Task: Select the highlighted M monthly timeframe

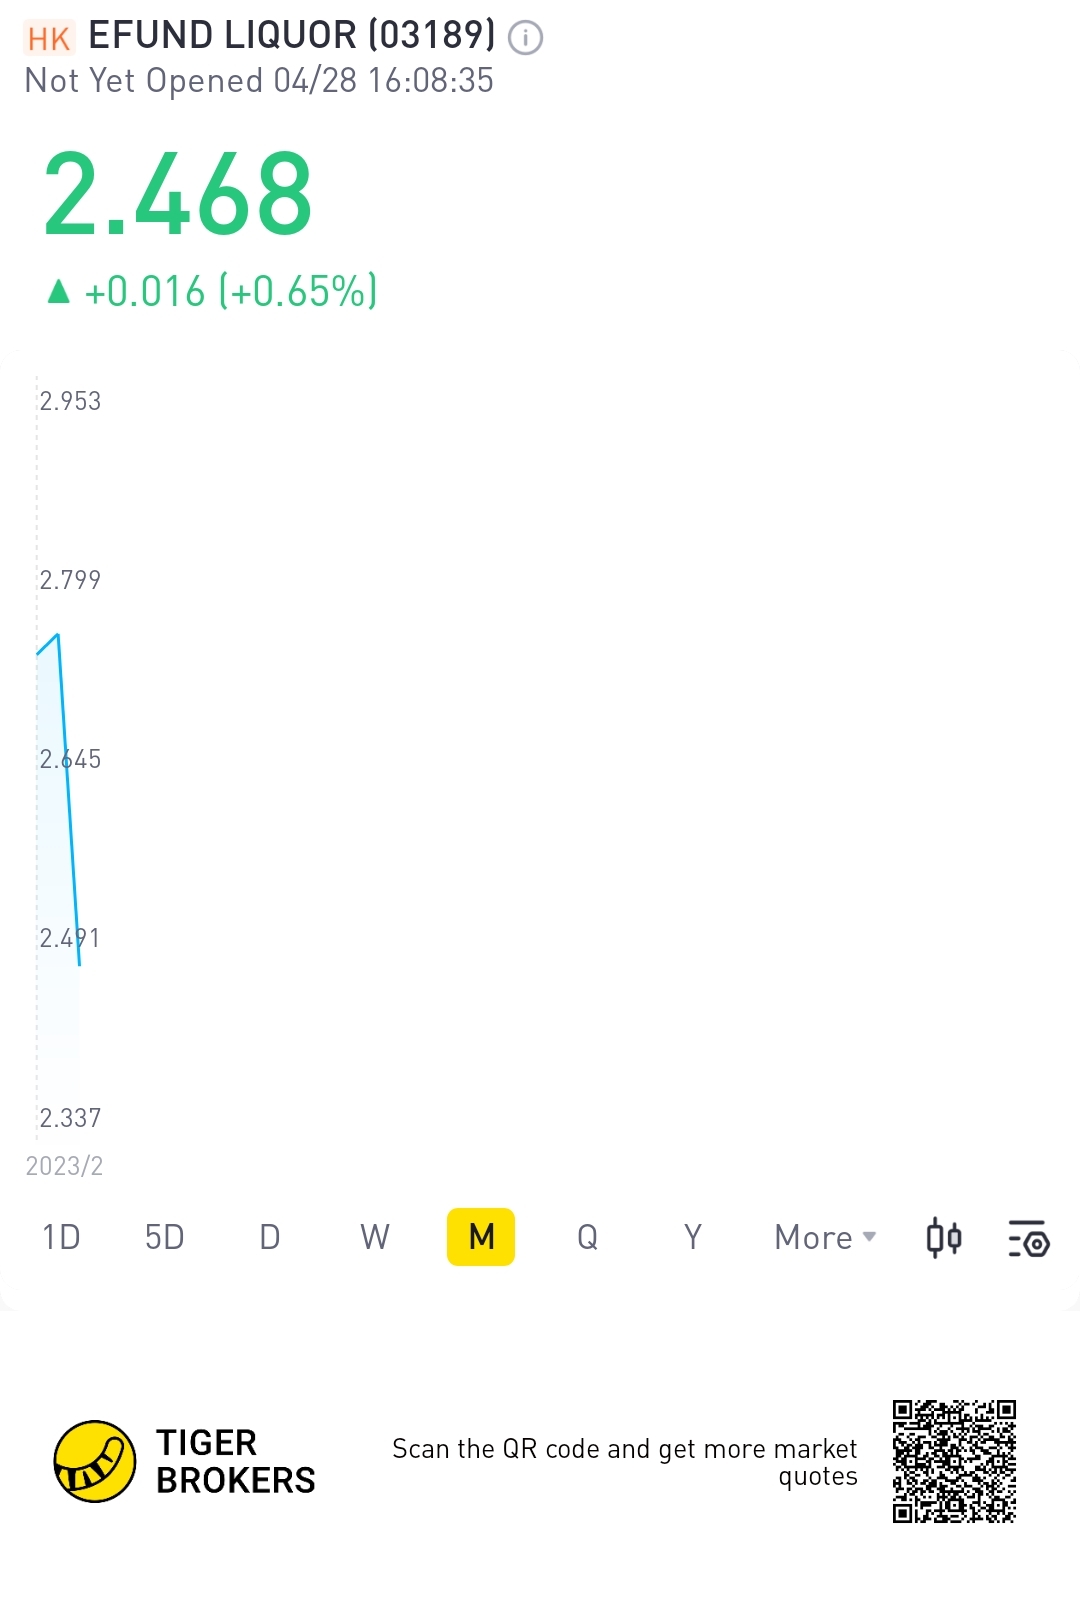Action: tap(481, 1238)
